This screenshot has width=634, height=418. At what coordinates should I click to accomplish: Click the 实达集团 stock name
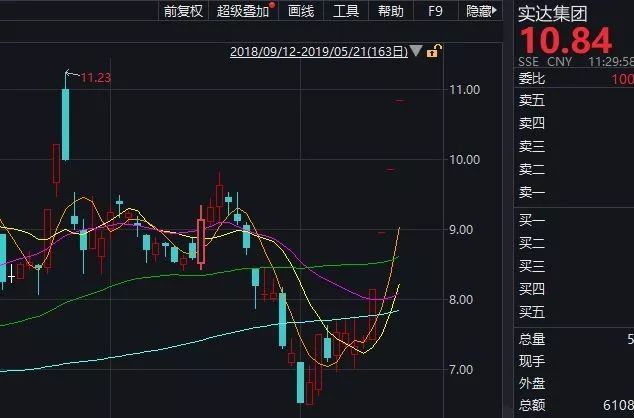(x=552, y=14)
